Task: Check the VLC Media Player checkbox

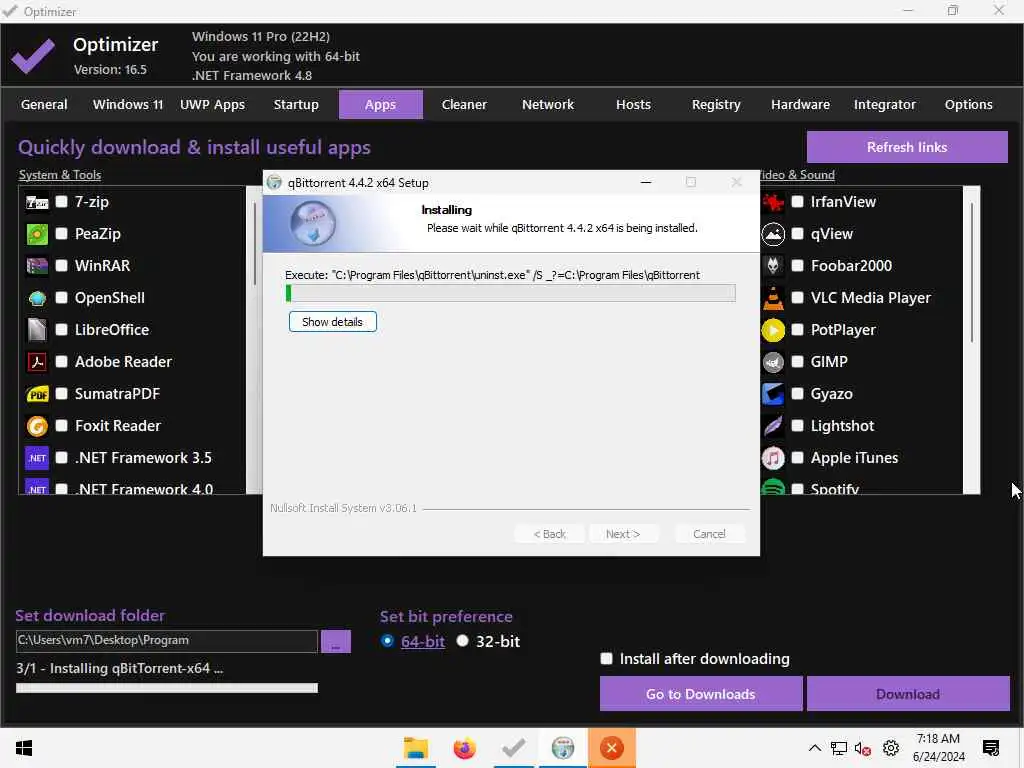Action: (x=797, y=297)
